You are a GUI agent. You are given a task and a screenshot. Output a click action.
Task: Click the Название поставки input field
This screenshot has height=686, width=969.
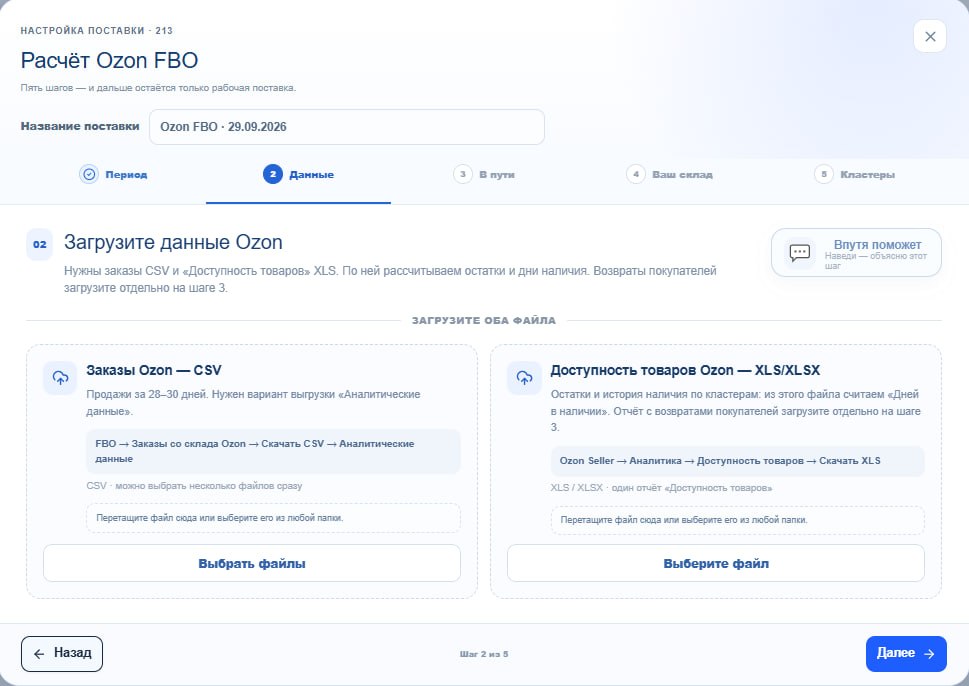coord(347,127)
